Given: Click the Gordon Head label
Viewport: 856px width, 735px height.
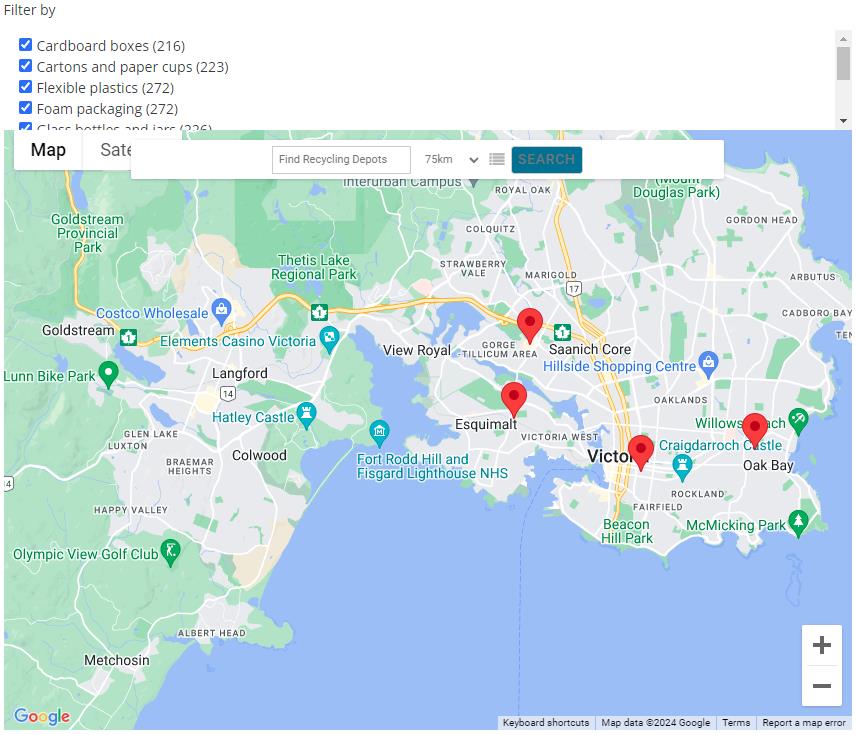Looking at the screenshot, I should coord(762,220).
